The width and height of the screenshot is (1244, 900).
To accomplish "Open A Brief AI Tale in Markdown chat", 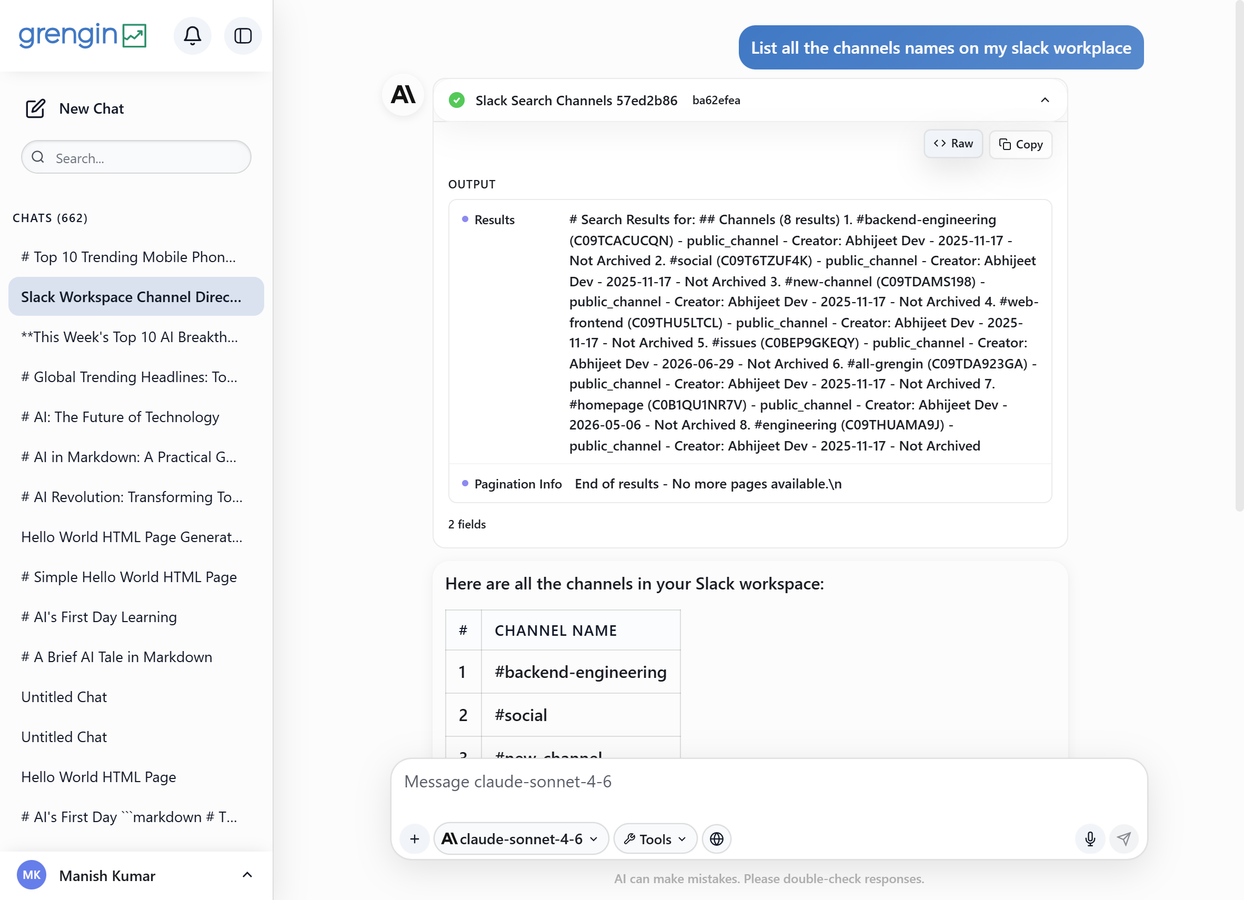I will point(136,657).
